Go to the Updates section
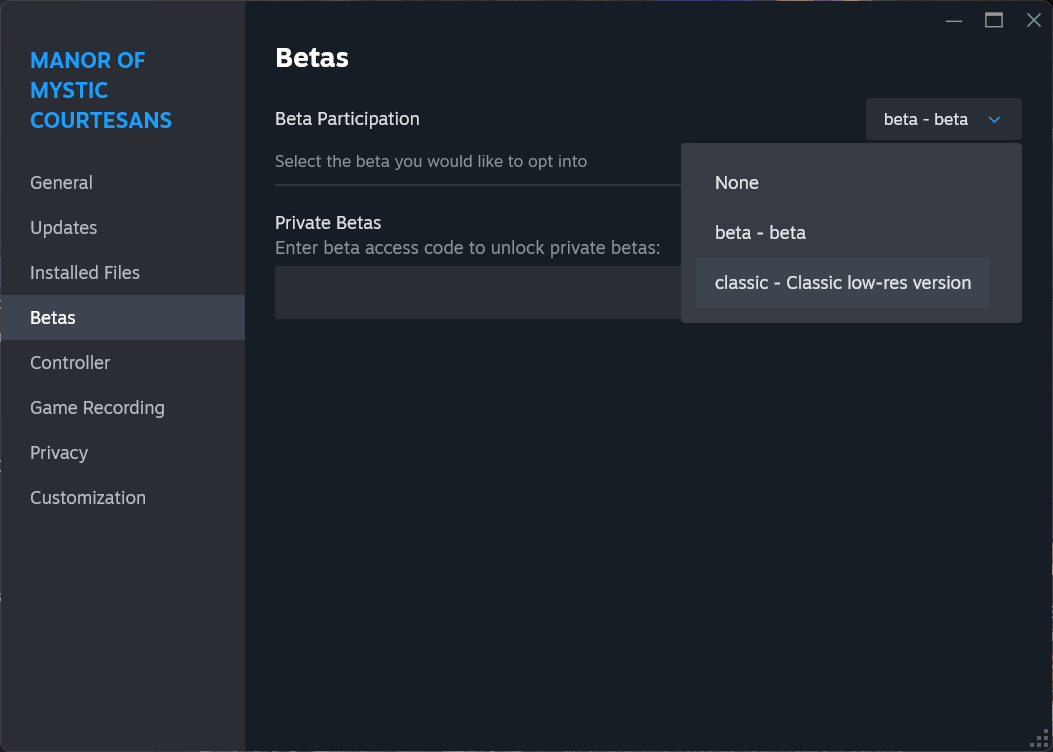Screen dimensions: 1053x752 [63, 228]
